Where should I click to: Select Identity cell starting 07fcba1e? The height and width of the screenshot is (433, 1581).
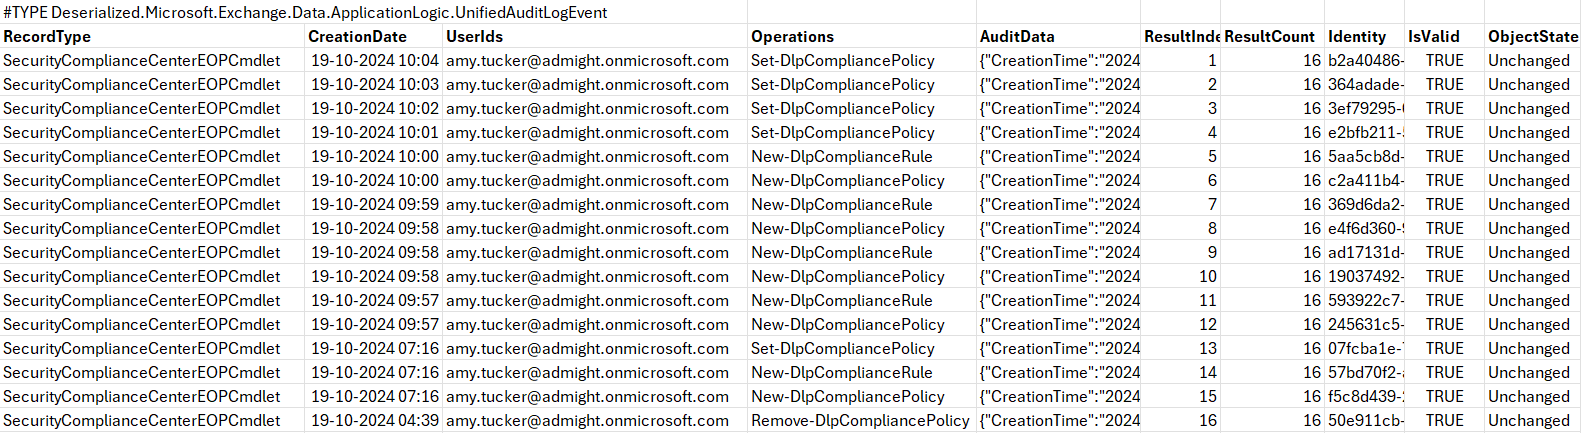(x=1365, y=349)
